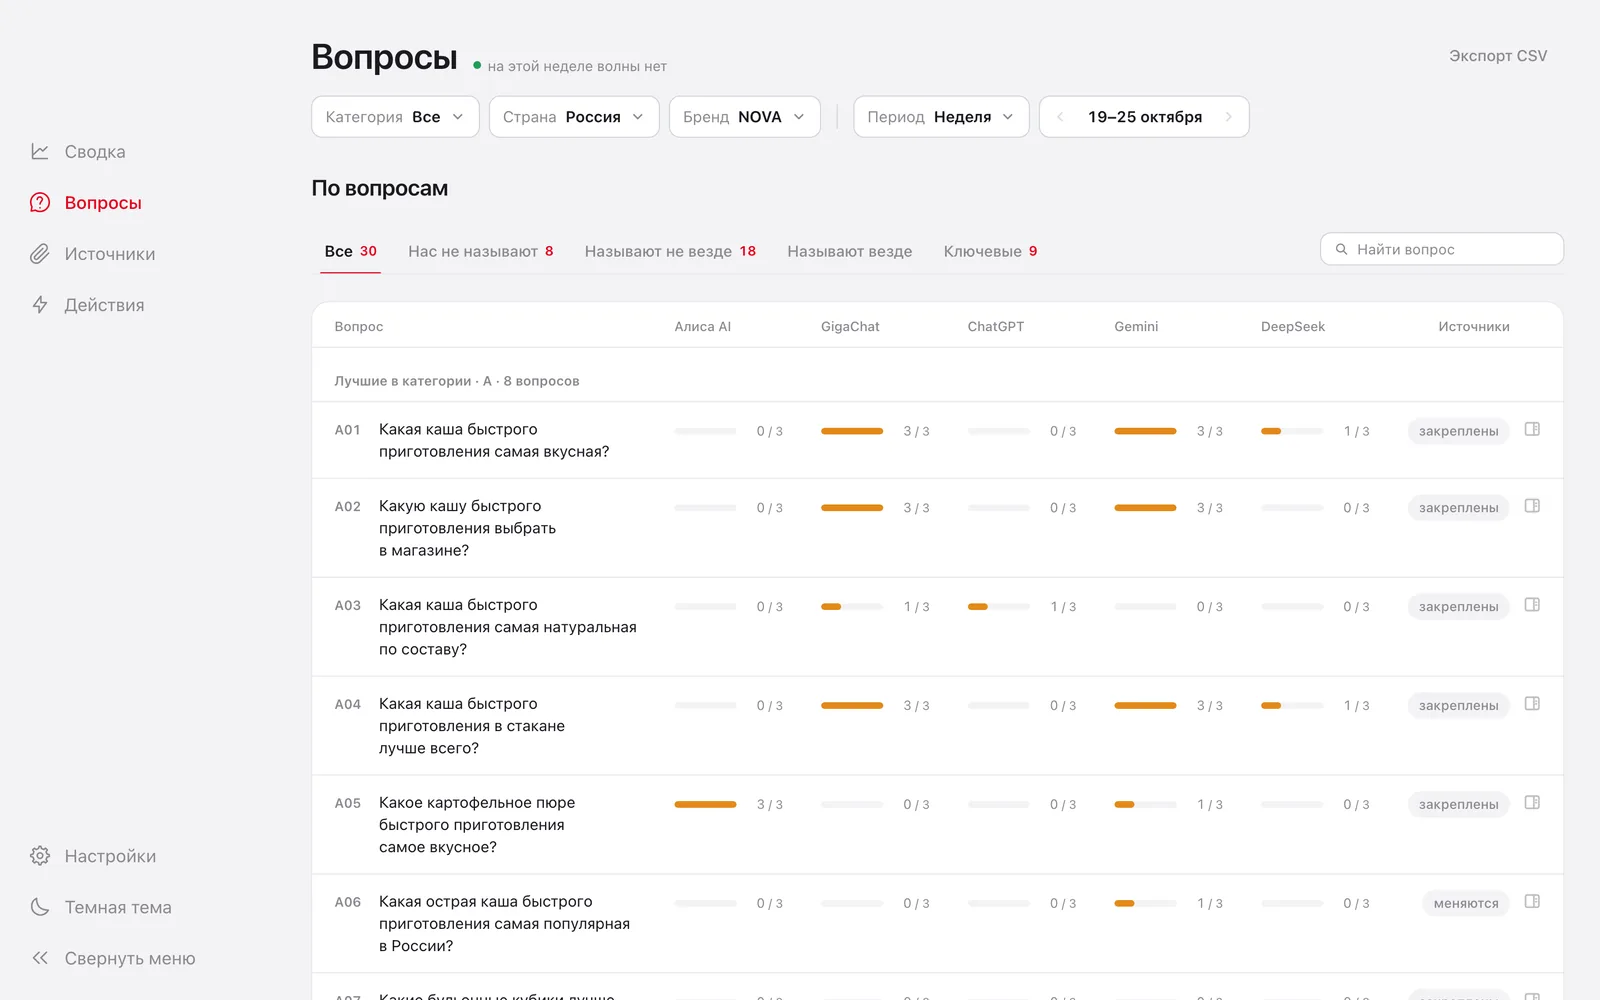Image resolution: width=1600 pixels, height=1000 pixels.
Task: Click the Вопросы question-mark icon in sidebar
Action: point(40,203)
